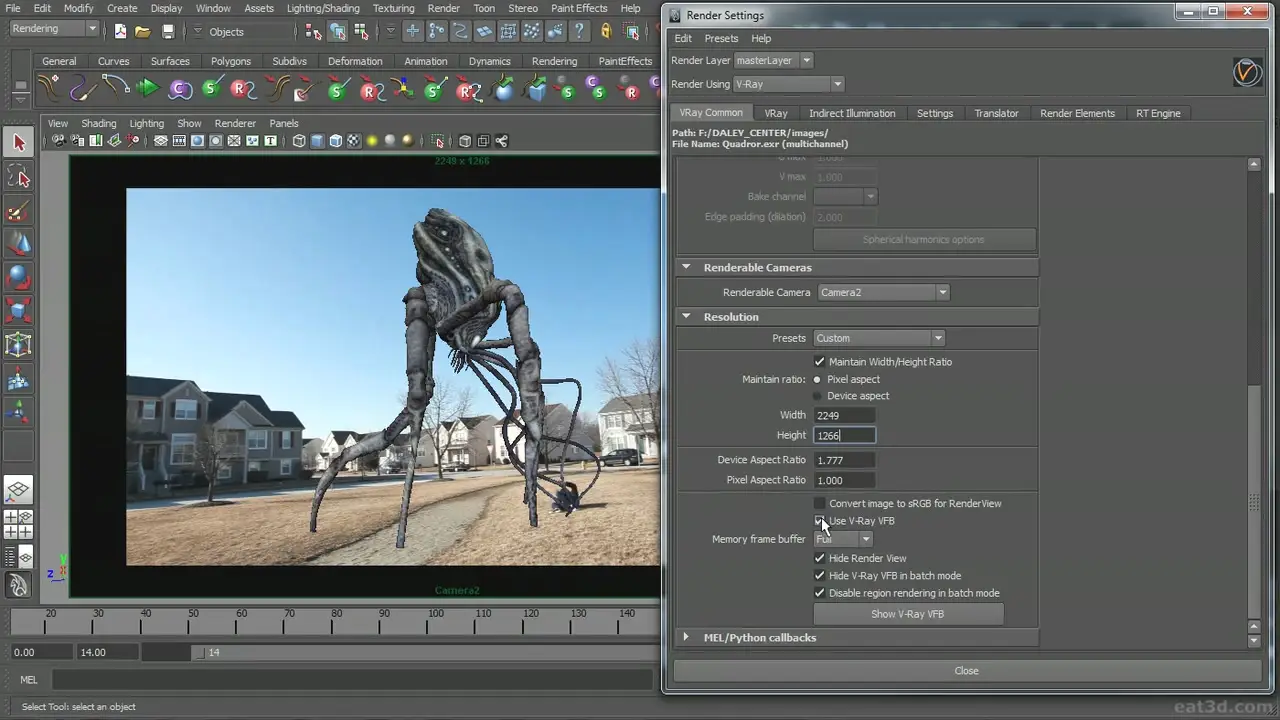
Task: Switch to four-view layout icon
Action: pyautogui.click(x=18, y=524)
